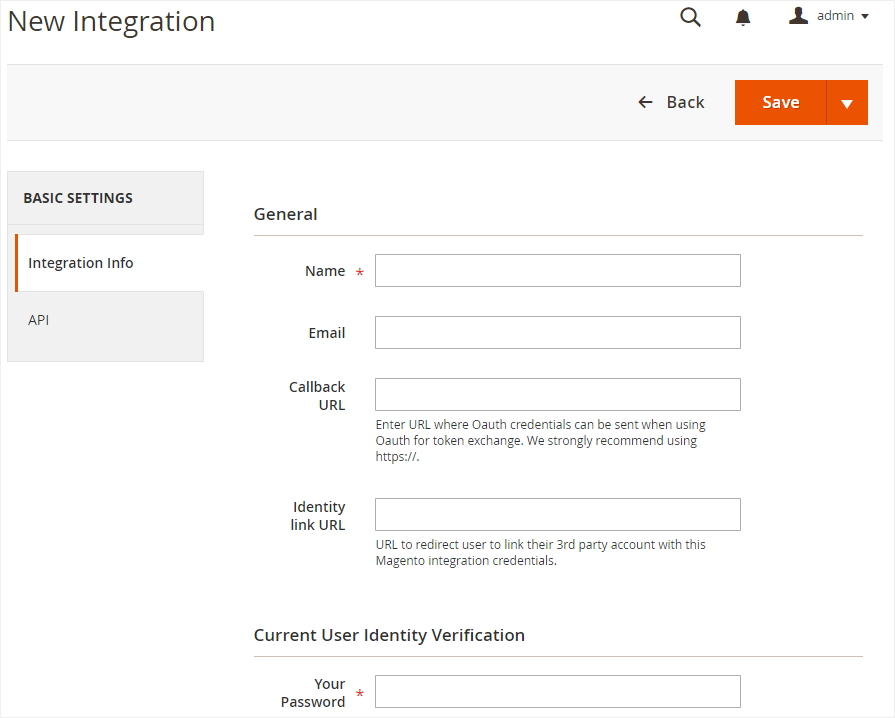Click into the Callback URL field

click(x=558, y=394)
